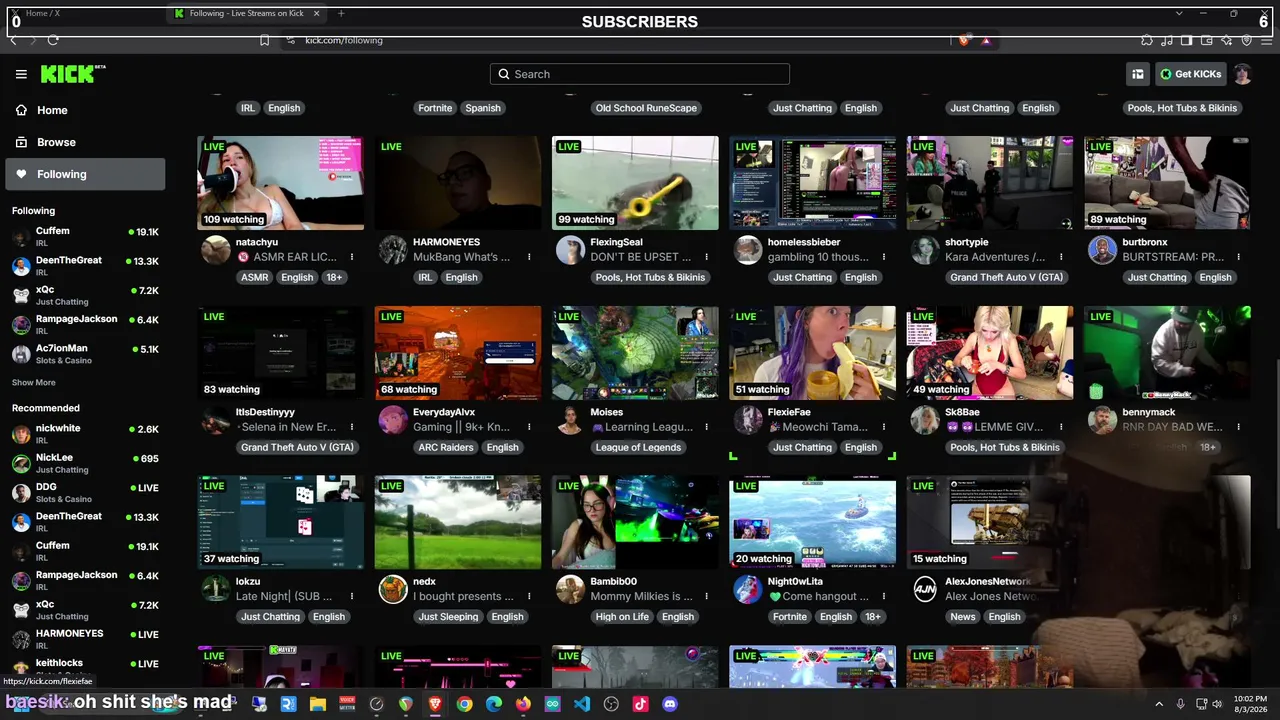Click the nedx channel avatar

tap(393, 589)
